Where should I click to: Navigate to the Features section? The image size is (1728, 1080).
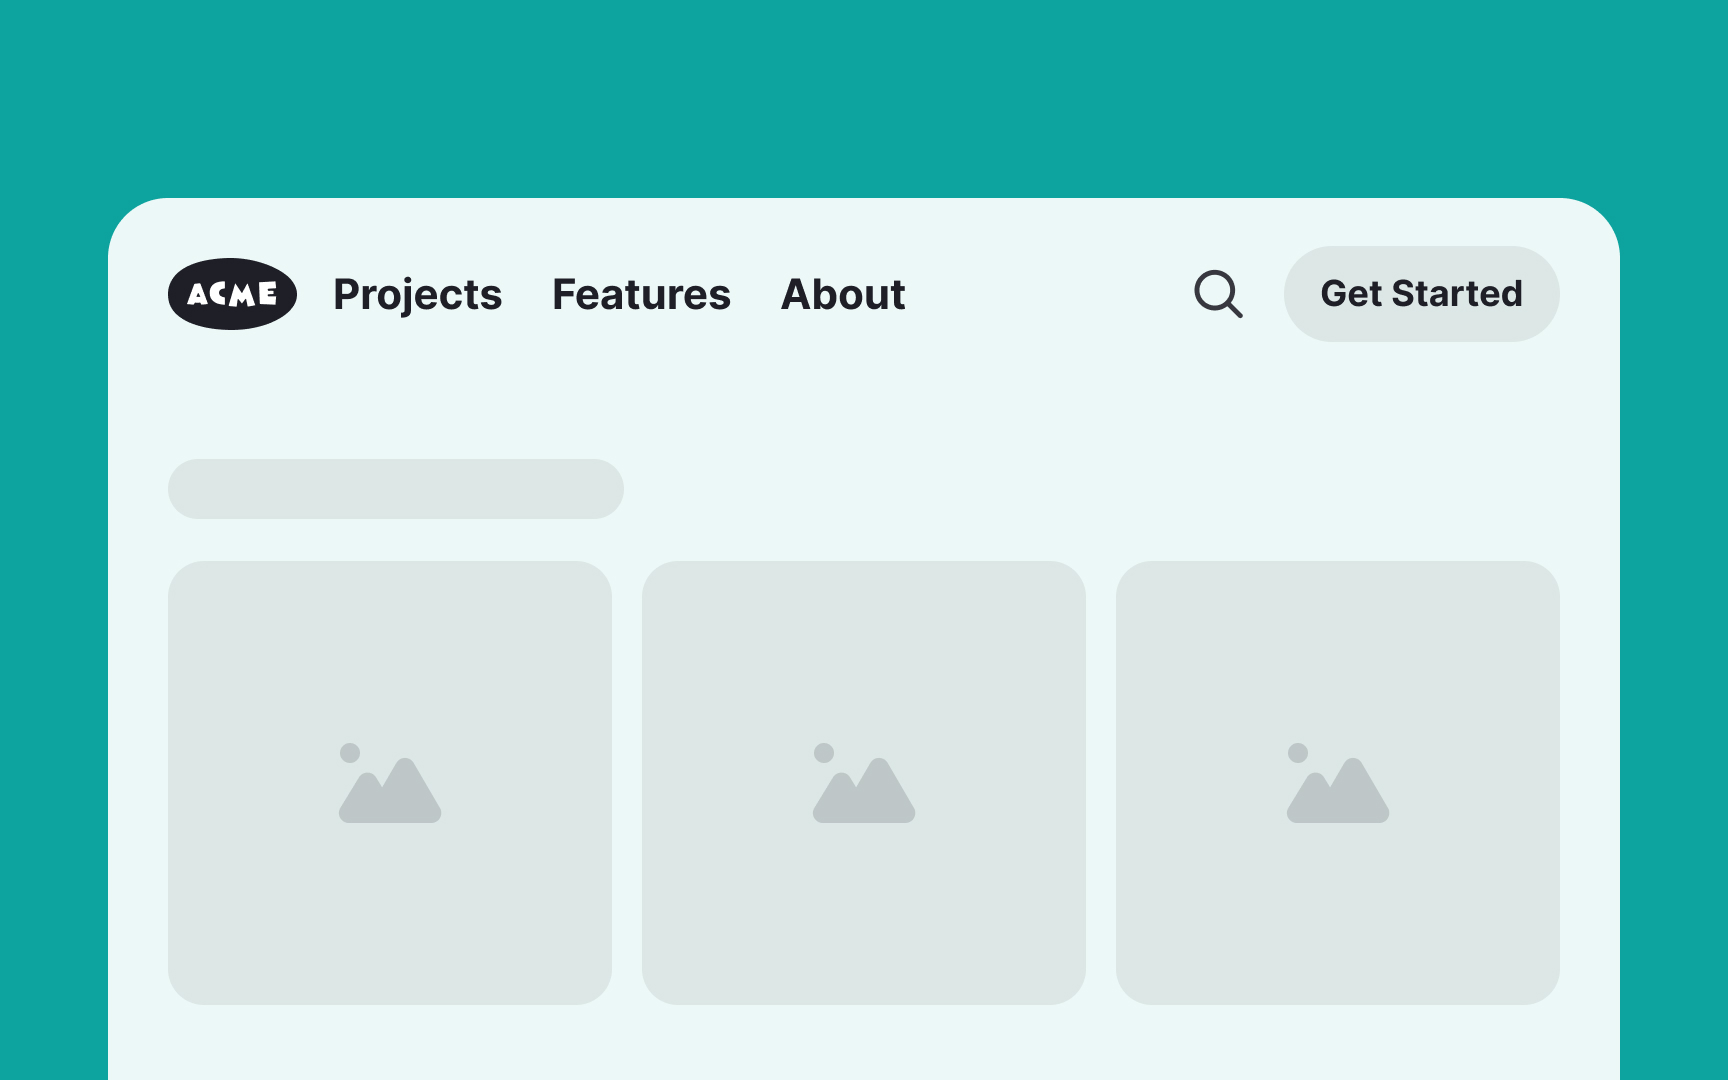641,294
